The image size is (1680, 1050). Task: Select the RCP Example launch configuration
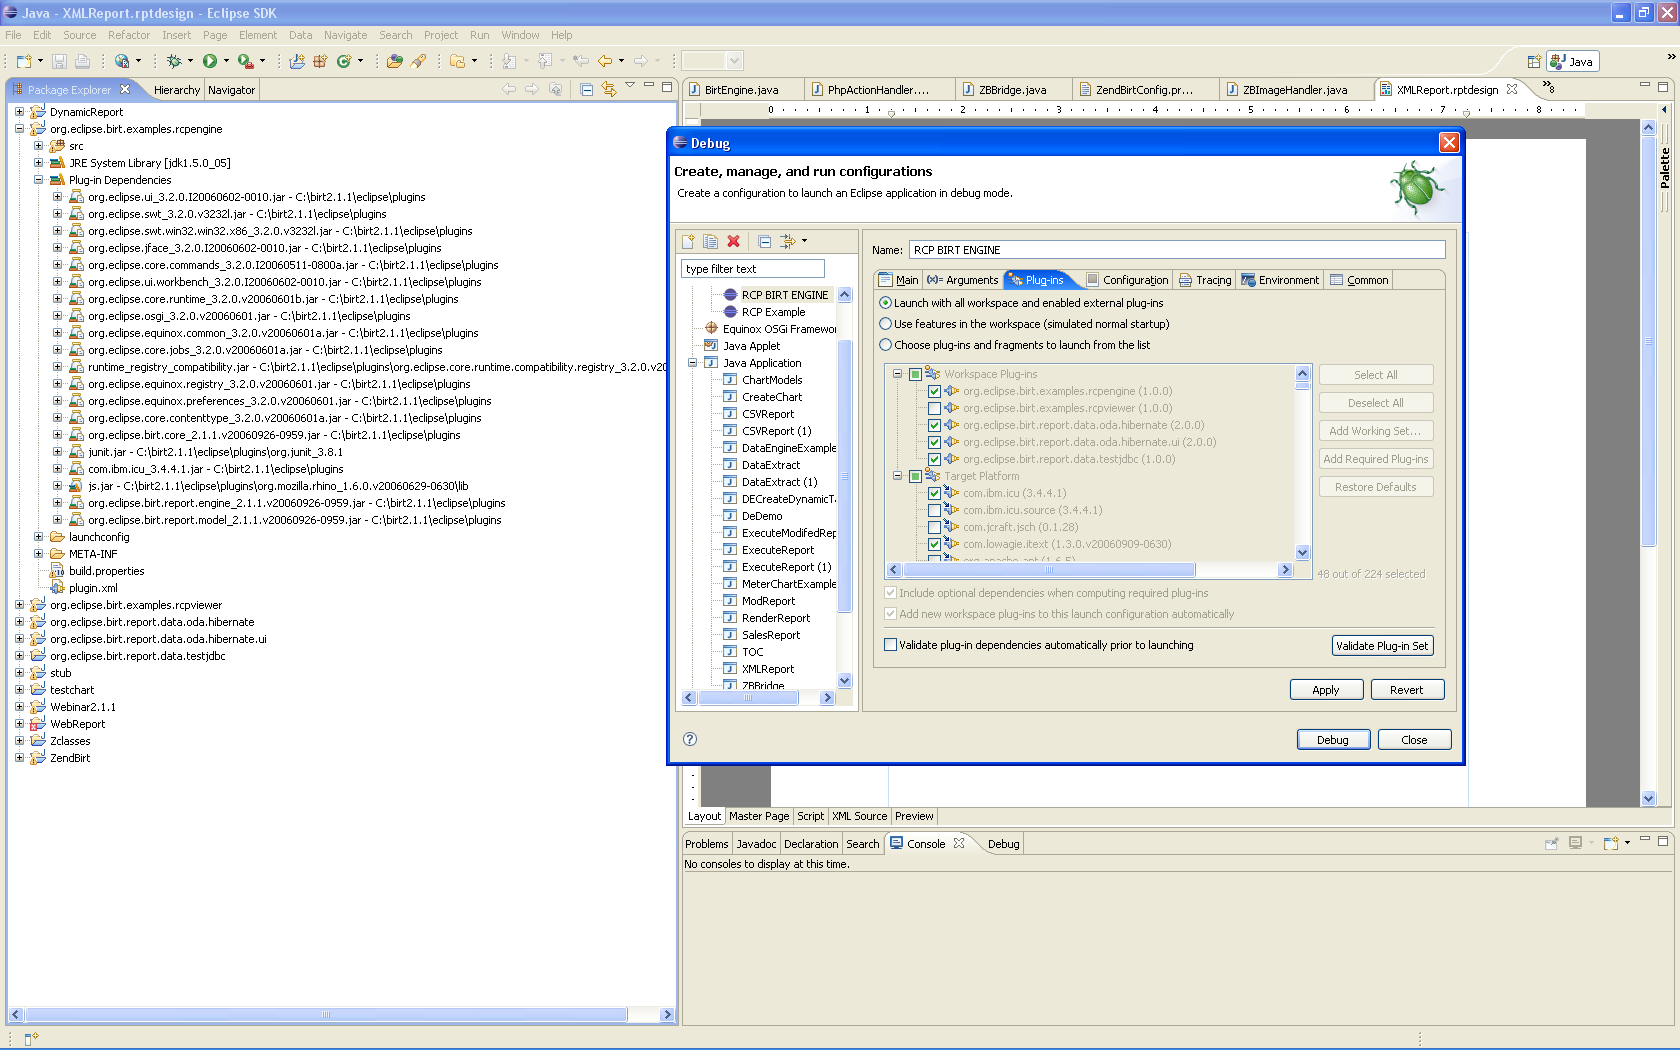pyautogui.click(x=773, y=312)
